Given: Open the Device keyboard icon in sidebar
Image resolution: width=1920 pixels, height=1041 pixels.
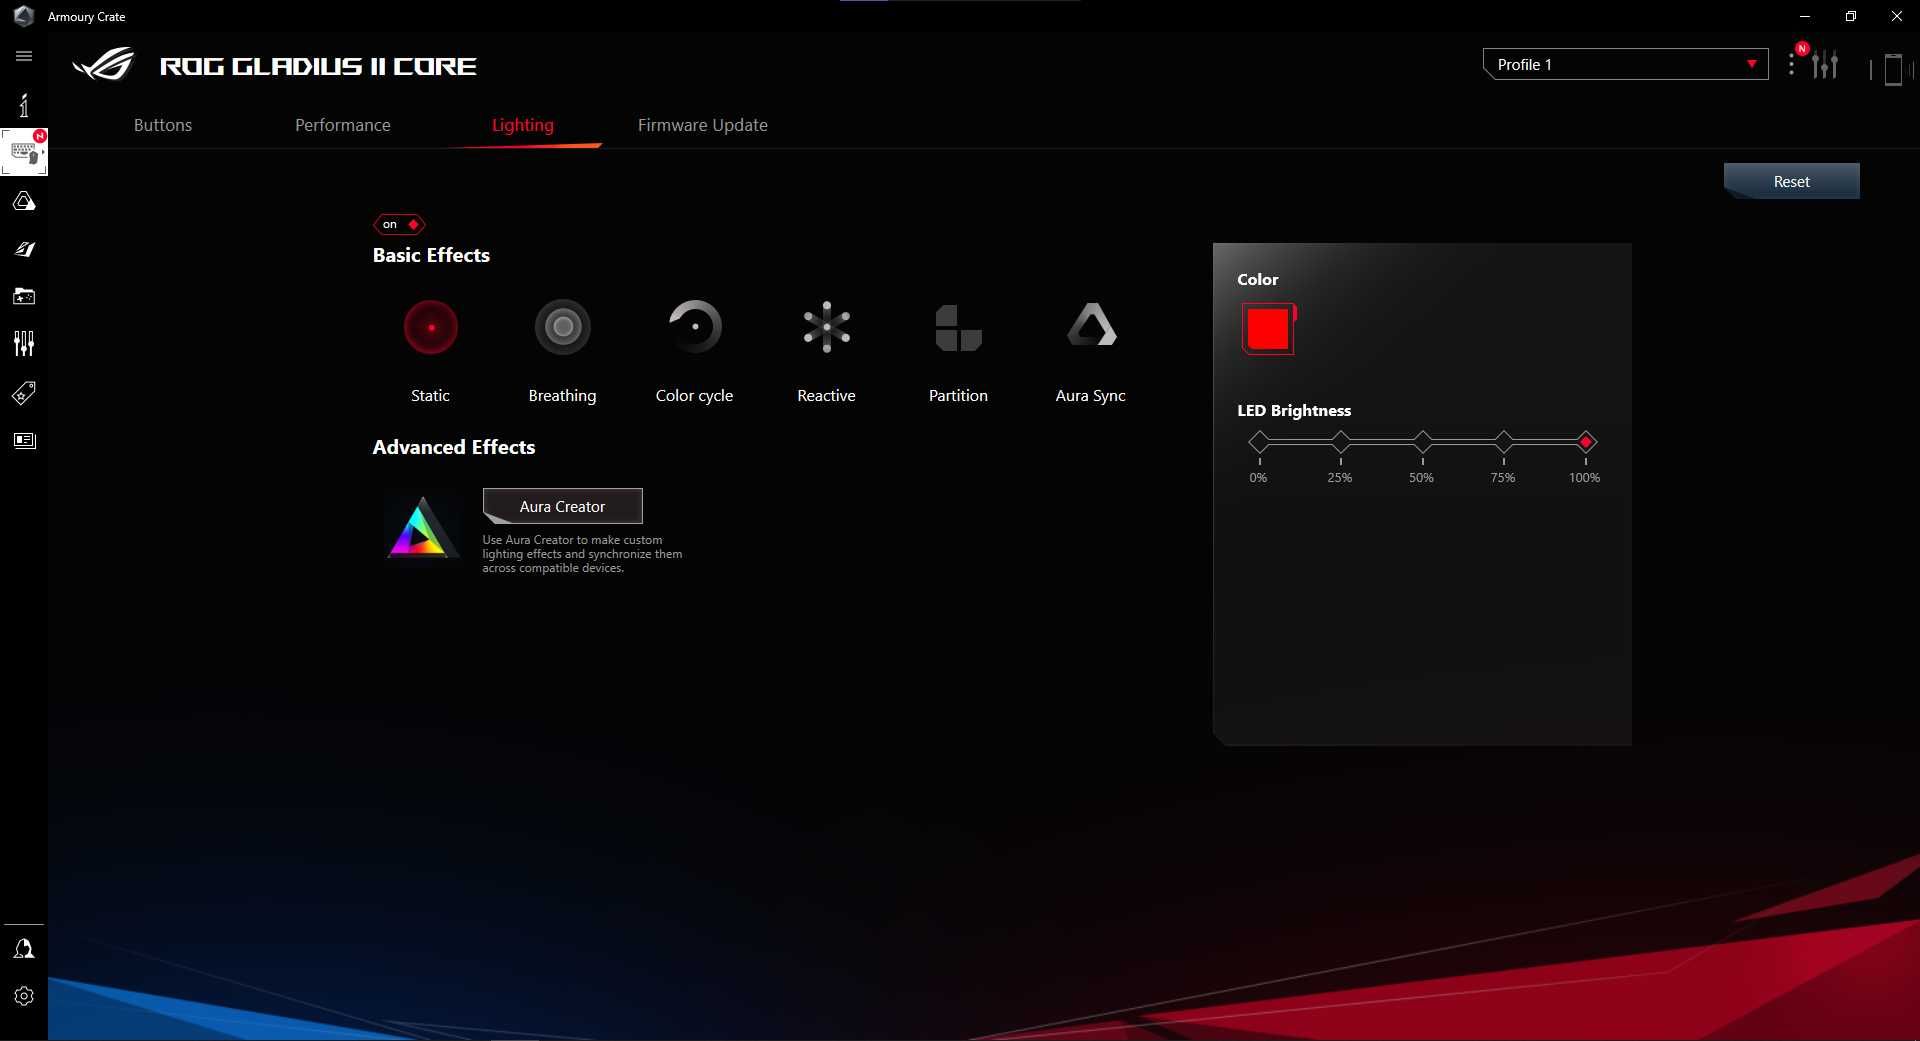Looking at the screenshot, I should pos(24,152).
